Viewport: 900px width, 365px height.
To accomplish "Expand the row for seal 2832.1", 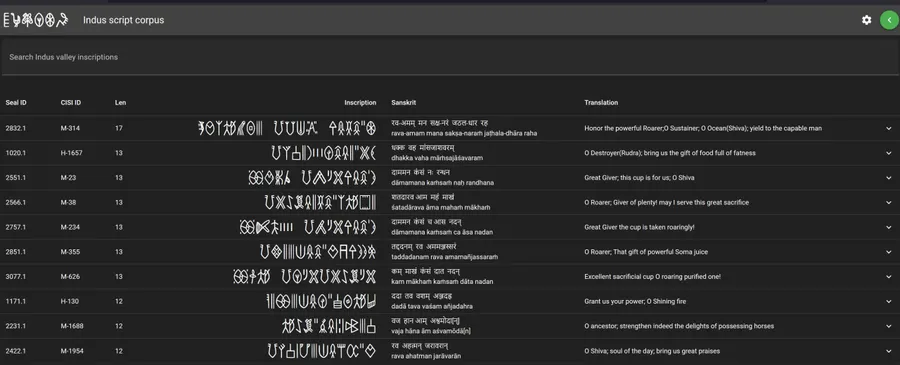I will pyautogui.click(x=889, y=129).
